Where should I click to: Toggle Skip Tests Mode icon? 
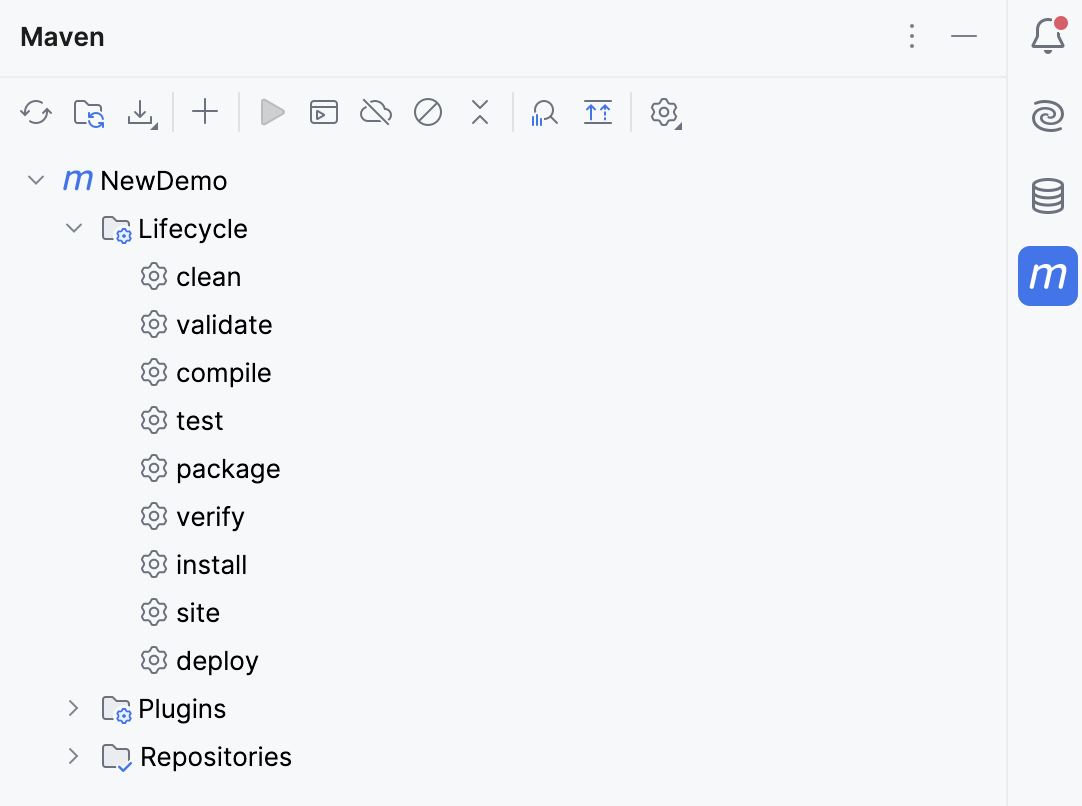pos(428,112)
